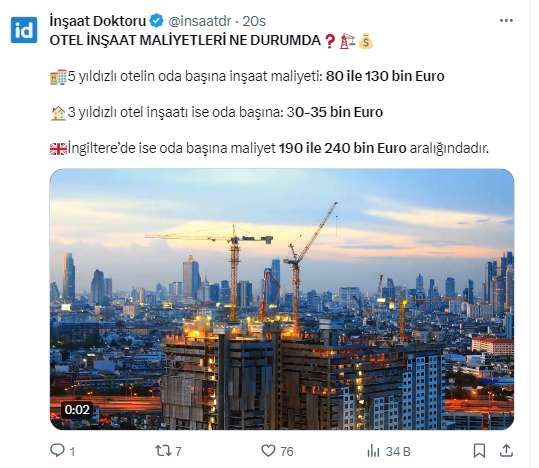Open the view analytics bar chart icon
The height and width of the screenshot is (468, 539).
[x=373, y=451]
